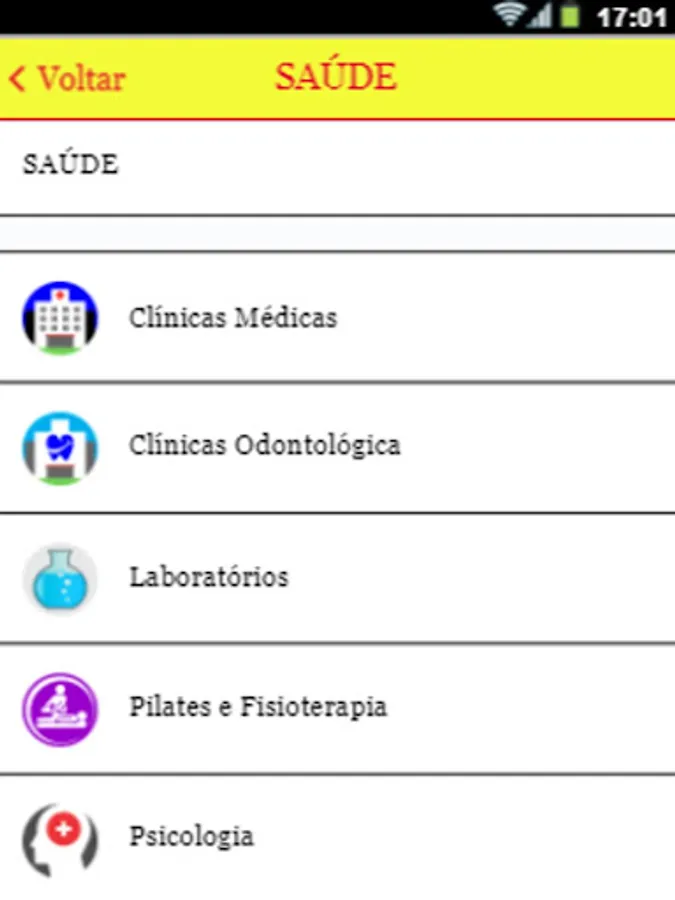Image resolution: width=675 pixels, height=900 pixels.
Task: Select the Psicologia list entry
Action: coord(191,836)
